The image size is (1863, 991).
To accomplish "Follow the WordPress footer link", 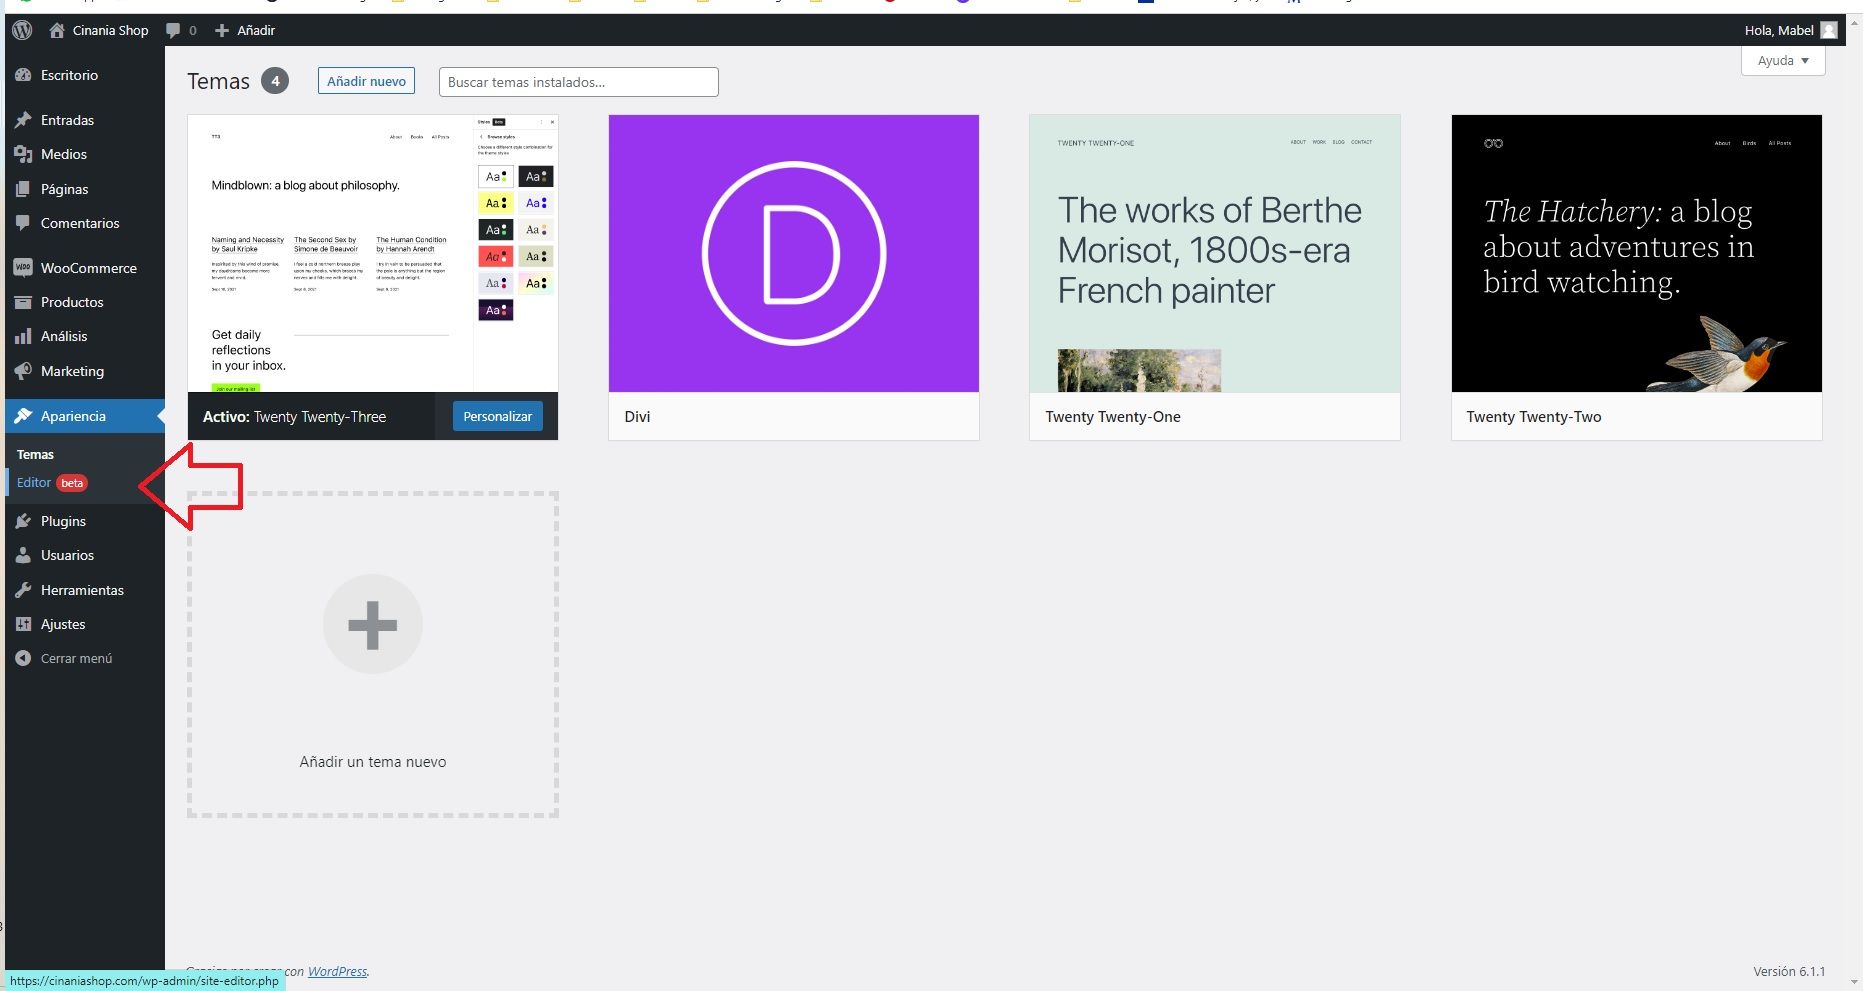I will (337, 971).
